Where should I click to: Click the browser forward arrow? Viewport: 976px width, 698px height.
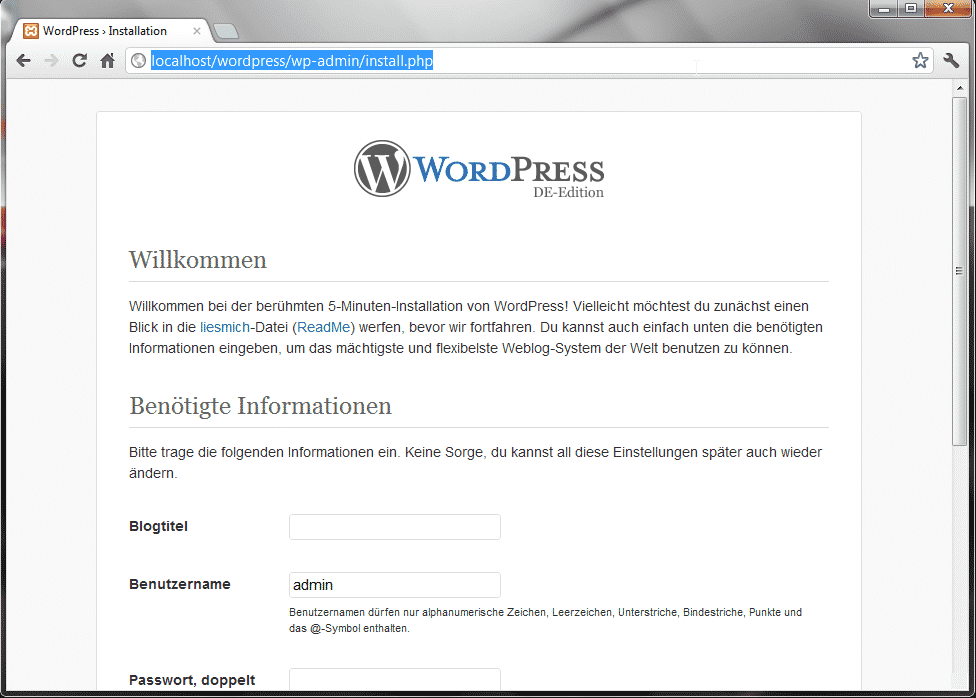[52, 60]
